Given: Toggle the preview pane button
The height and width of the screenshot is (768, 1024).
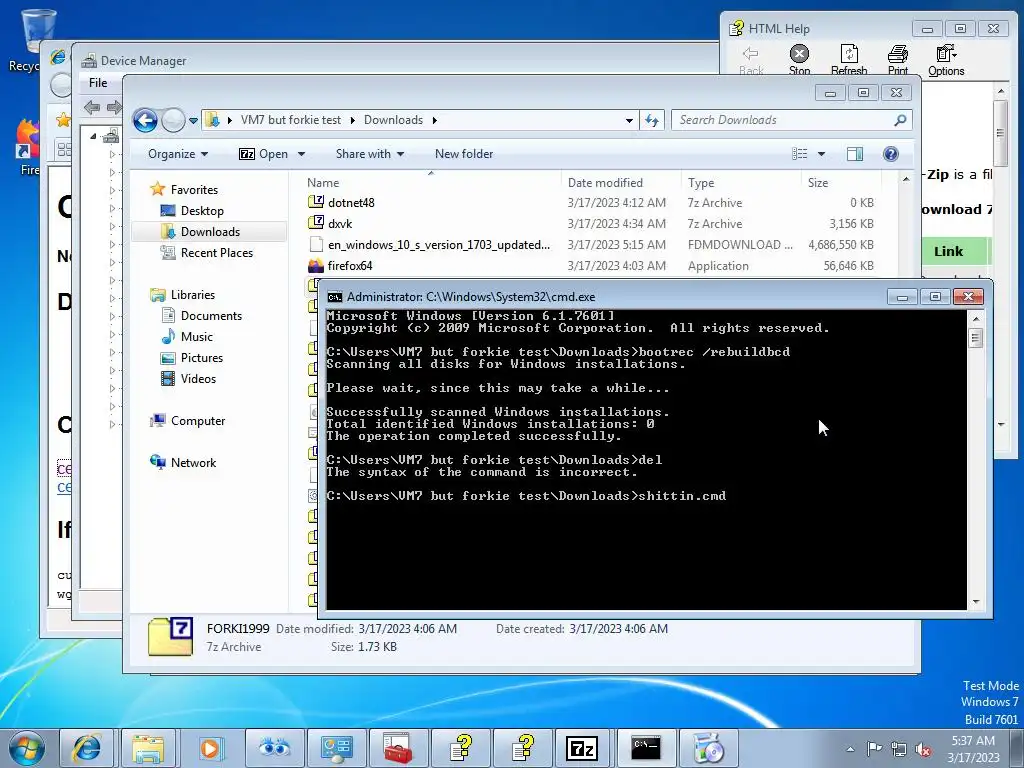Looking at the screenshot, I should click(855, 154).
